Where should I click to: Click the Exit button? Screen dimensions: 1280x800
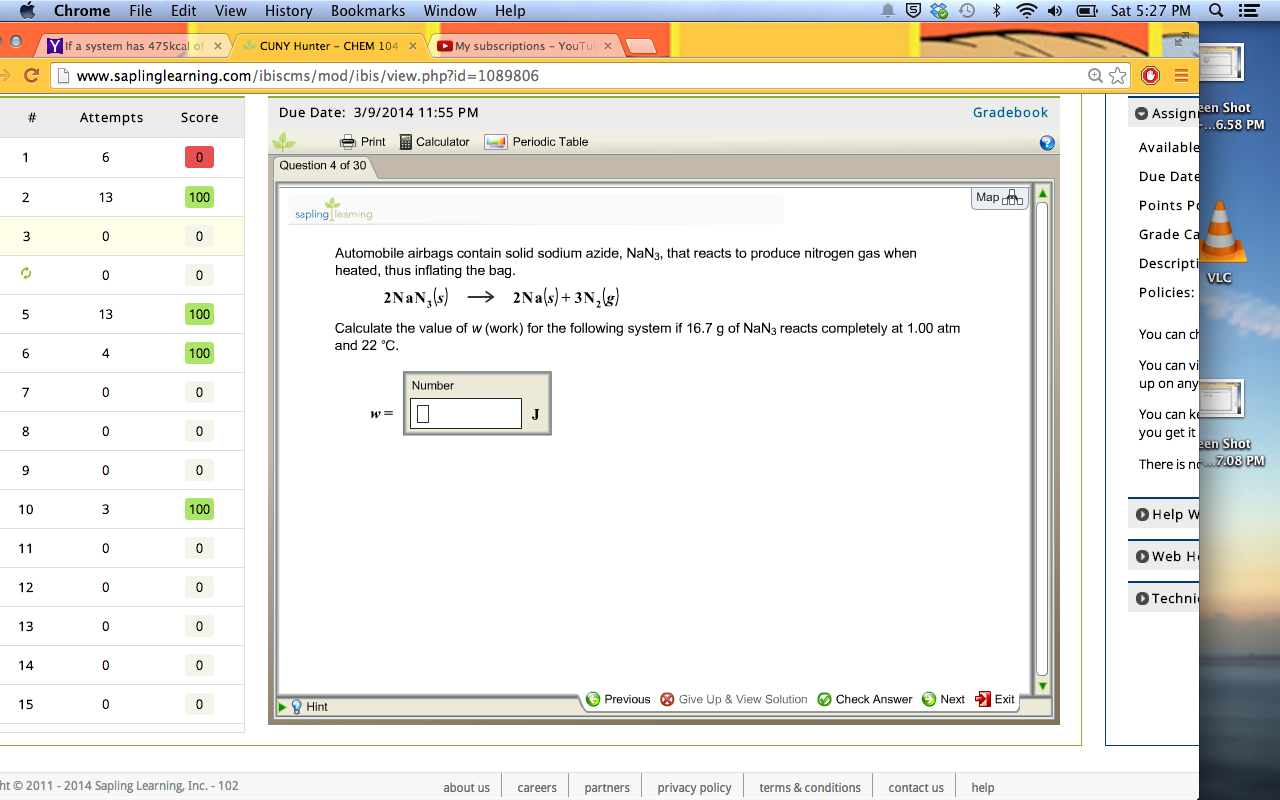tap(995, 699)
